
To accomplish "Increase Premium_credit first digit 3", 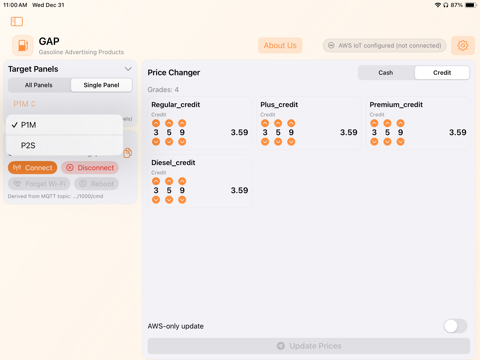I will point(374,123).
